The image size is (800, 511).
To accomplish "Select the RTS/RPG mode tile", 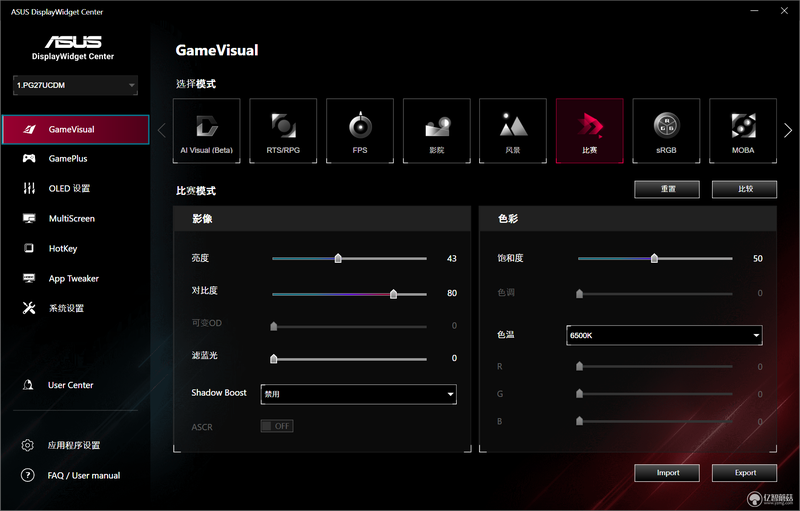I will [x=283, y=131].
